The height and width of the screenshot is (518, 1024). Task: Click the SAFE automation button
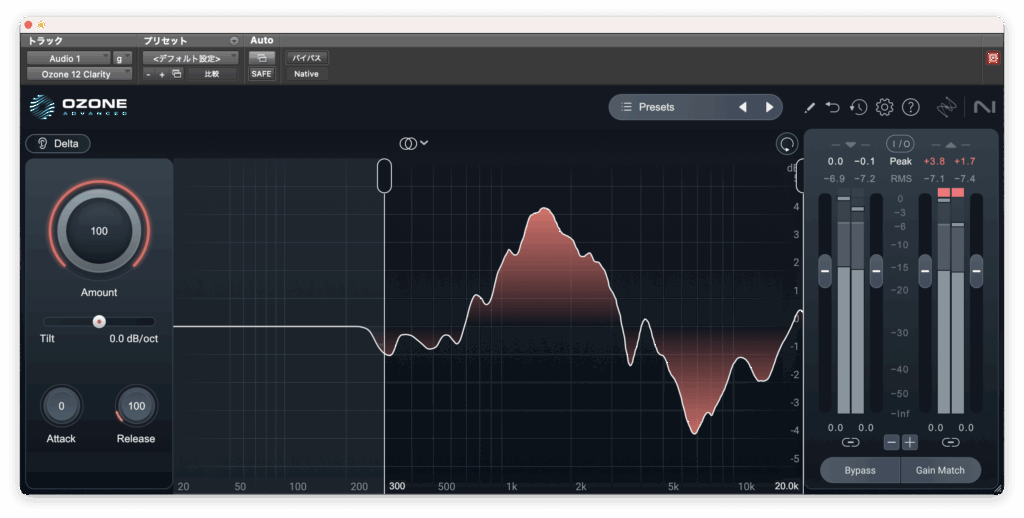coord(261,74)
